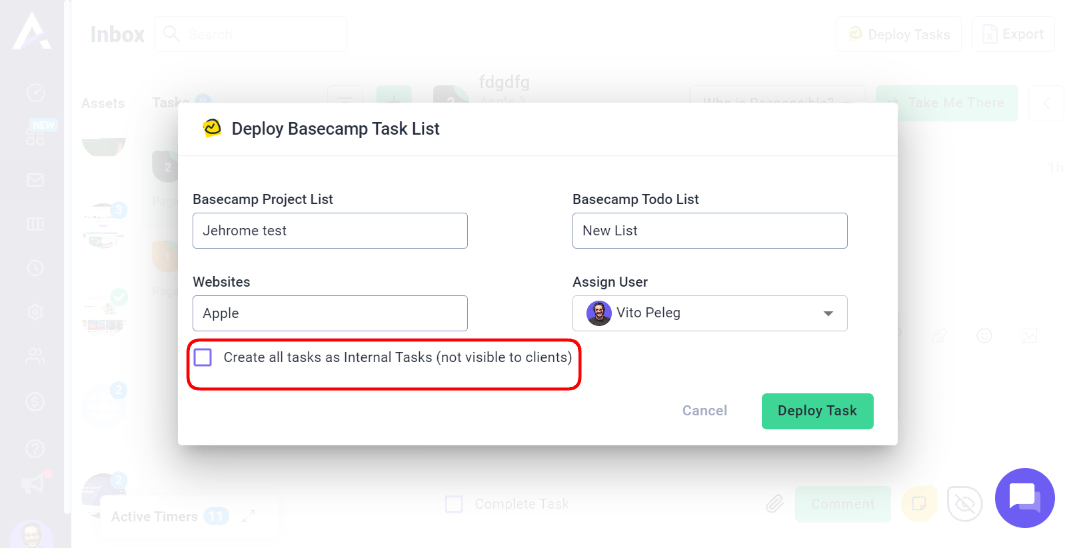Open the settings gear icon in sidebar
Image resolution: width=1075 pixels, height=548 pixels.
pyautogui.click(x=35, y=312)
